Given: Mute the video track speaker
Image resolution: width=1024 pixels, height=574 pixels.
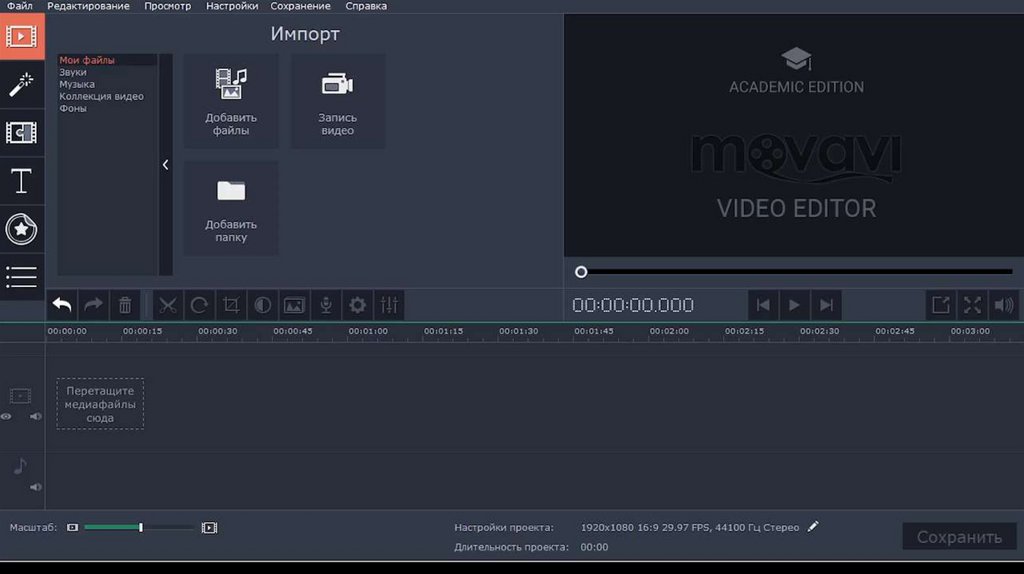Looking at the screenshot, I should (x=36, y=417).
